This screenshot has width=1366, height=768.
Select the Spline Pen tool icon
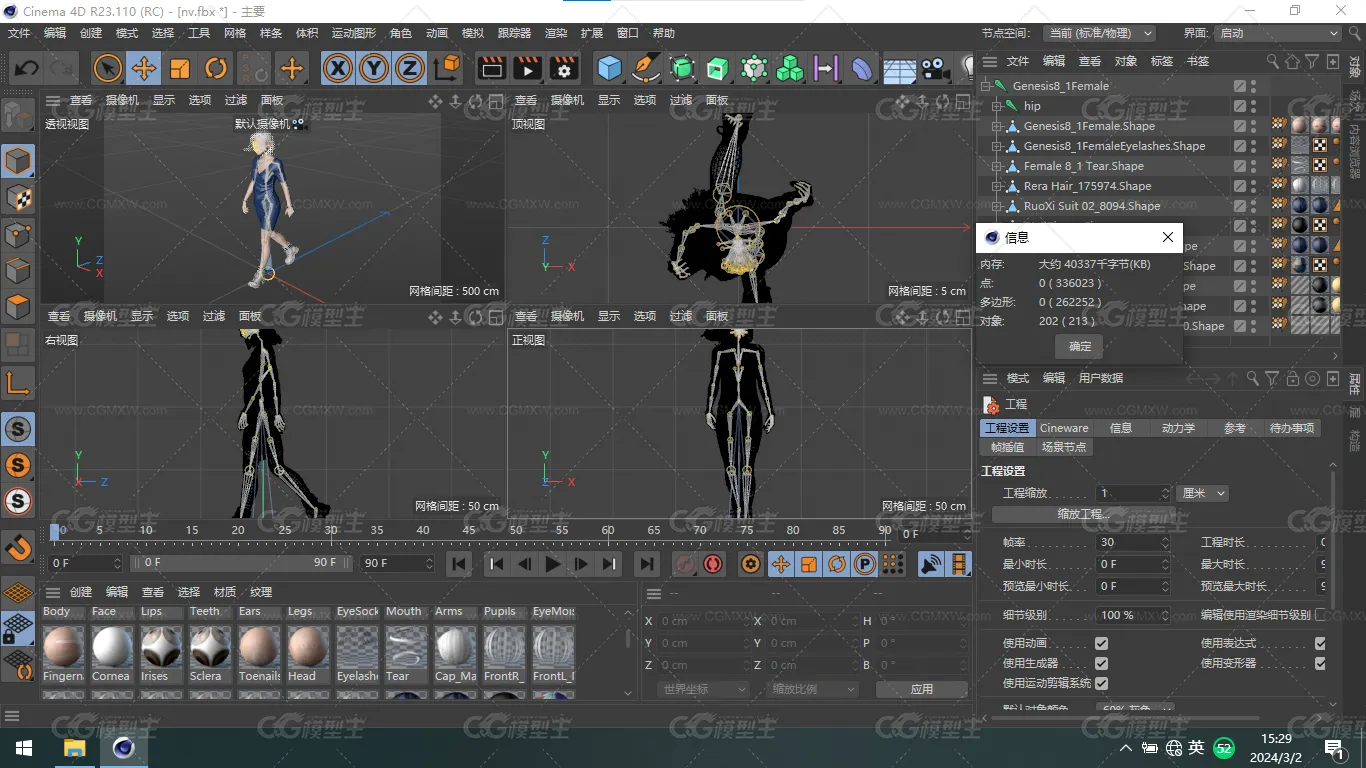(646, 68)
